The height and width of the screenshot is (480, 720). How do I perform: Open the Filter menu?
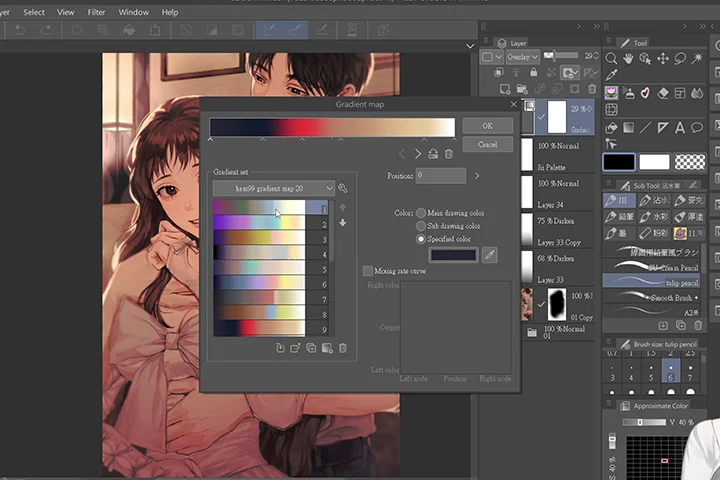96,12
